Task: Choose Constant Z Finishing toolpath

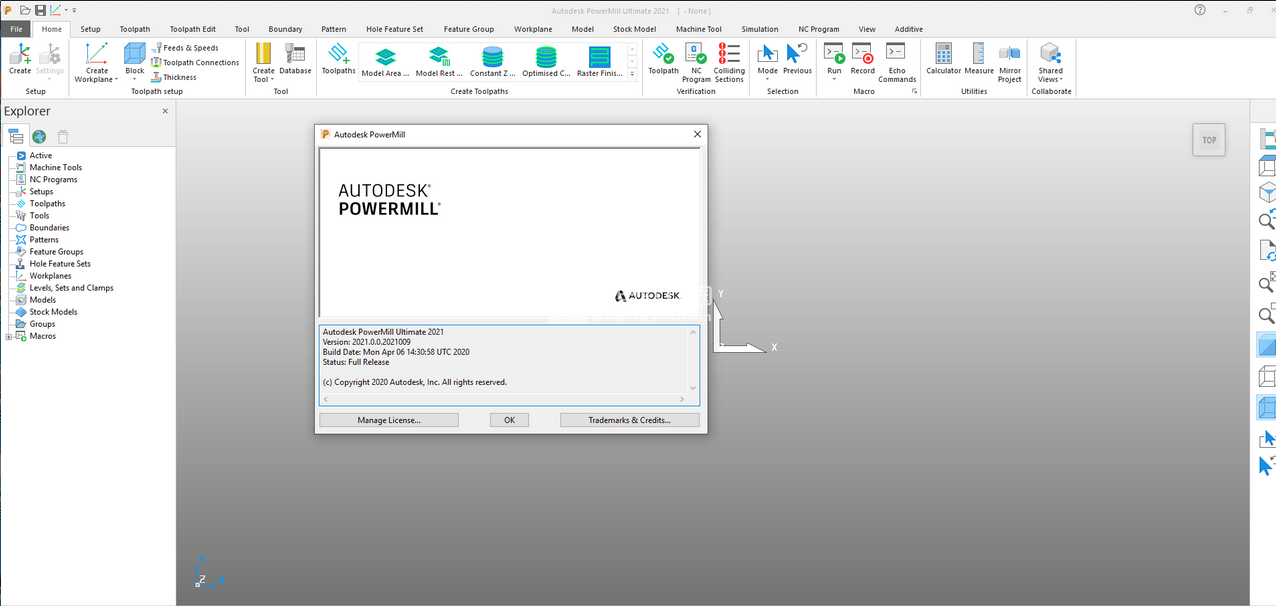Action: click(493, 61)
